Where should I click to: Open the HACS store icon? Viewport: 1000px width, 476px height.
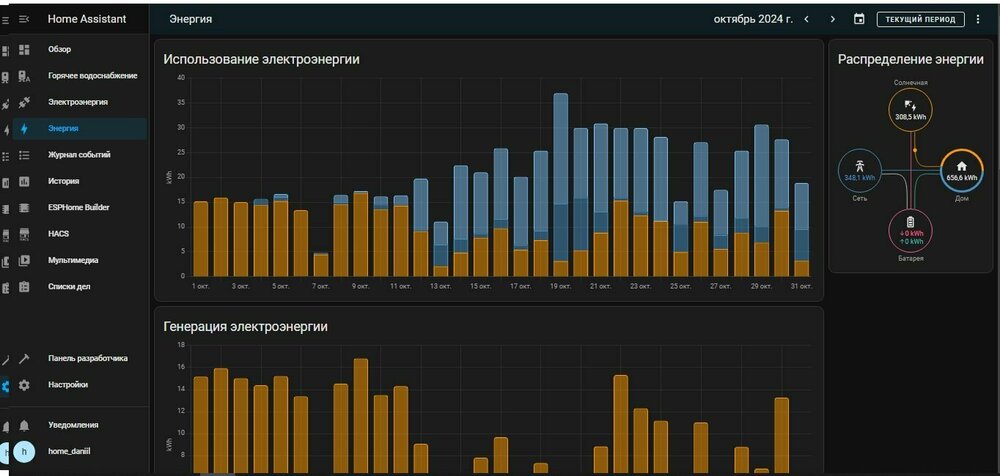[25, 234]
